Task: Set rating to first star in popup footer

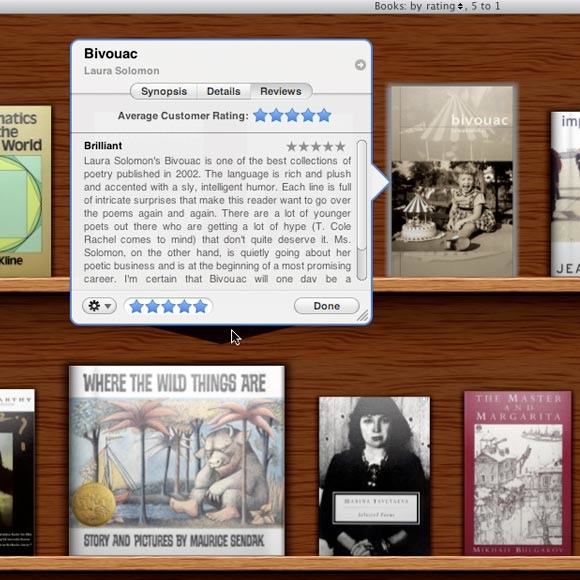Action: point(136,306)
